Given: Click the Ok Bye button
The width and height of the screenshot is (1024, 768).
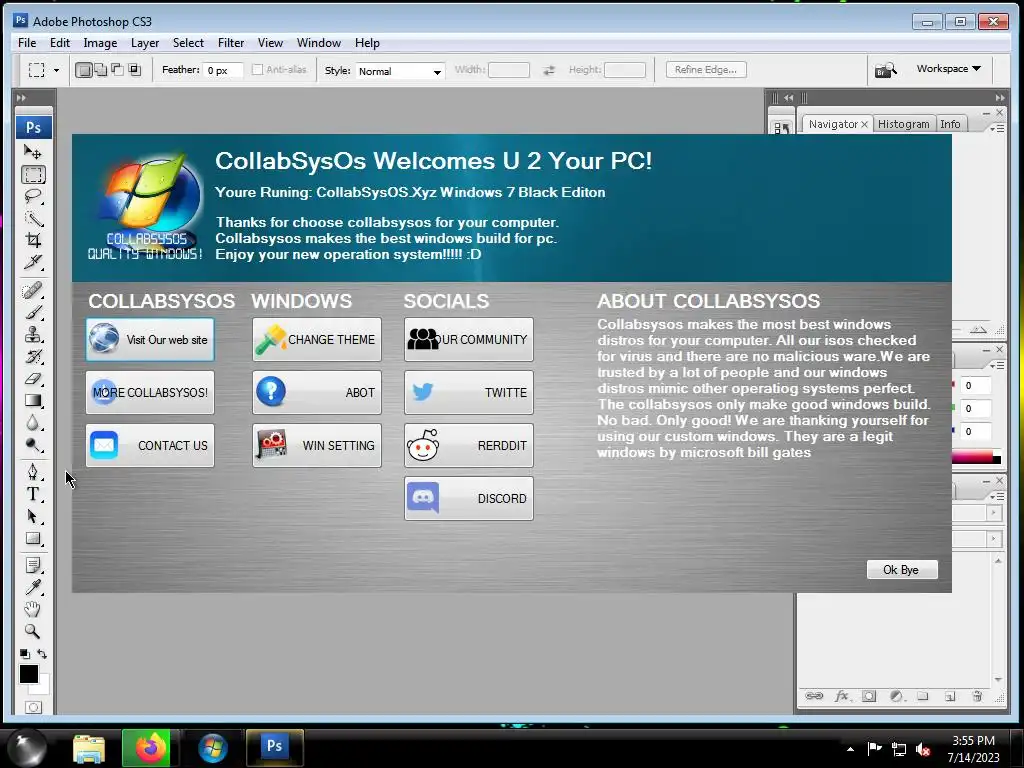Looking at the screenshot, I should click(901, 569).
